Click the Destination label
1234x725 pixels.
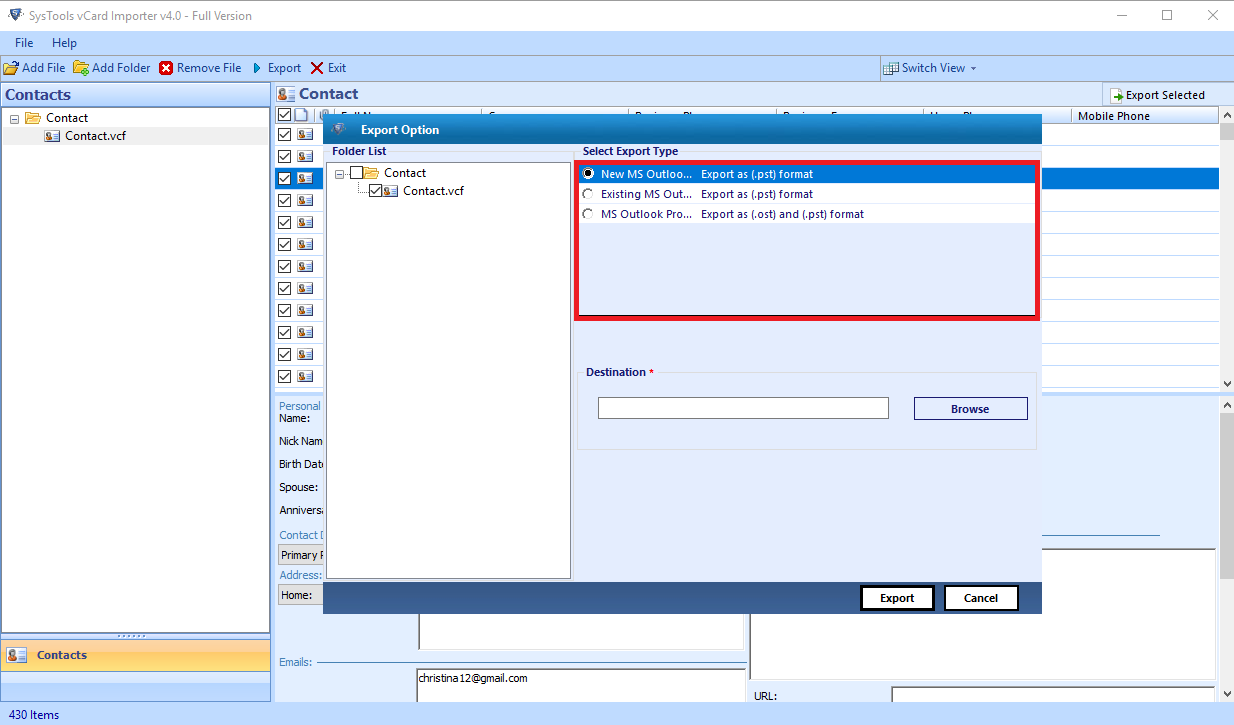pyautogui.click(x=616, y=372)
